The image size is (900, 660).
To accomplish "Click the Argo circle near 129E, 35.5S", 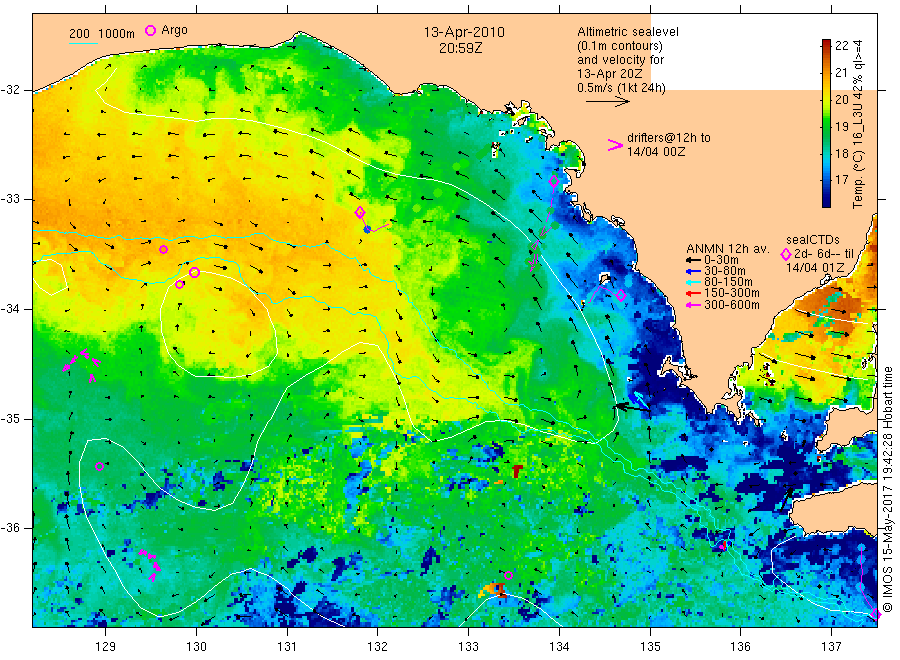I will click(x=99, y=467).
